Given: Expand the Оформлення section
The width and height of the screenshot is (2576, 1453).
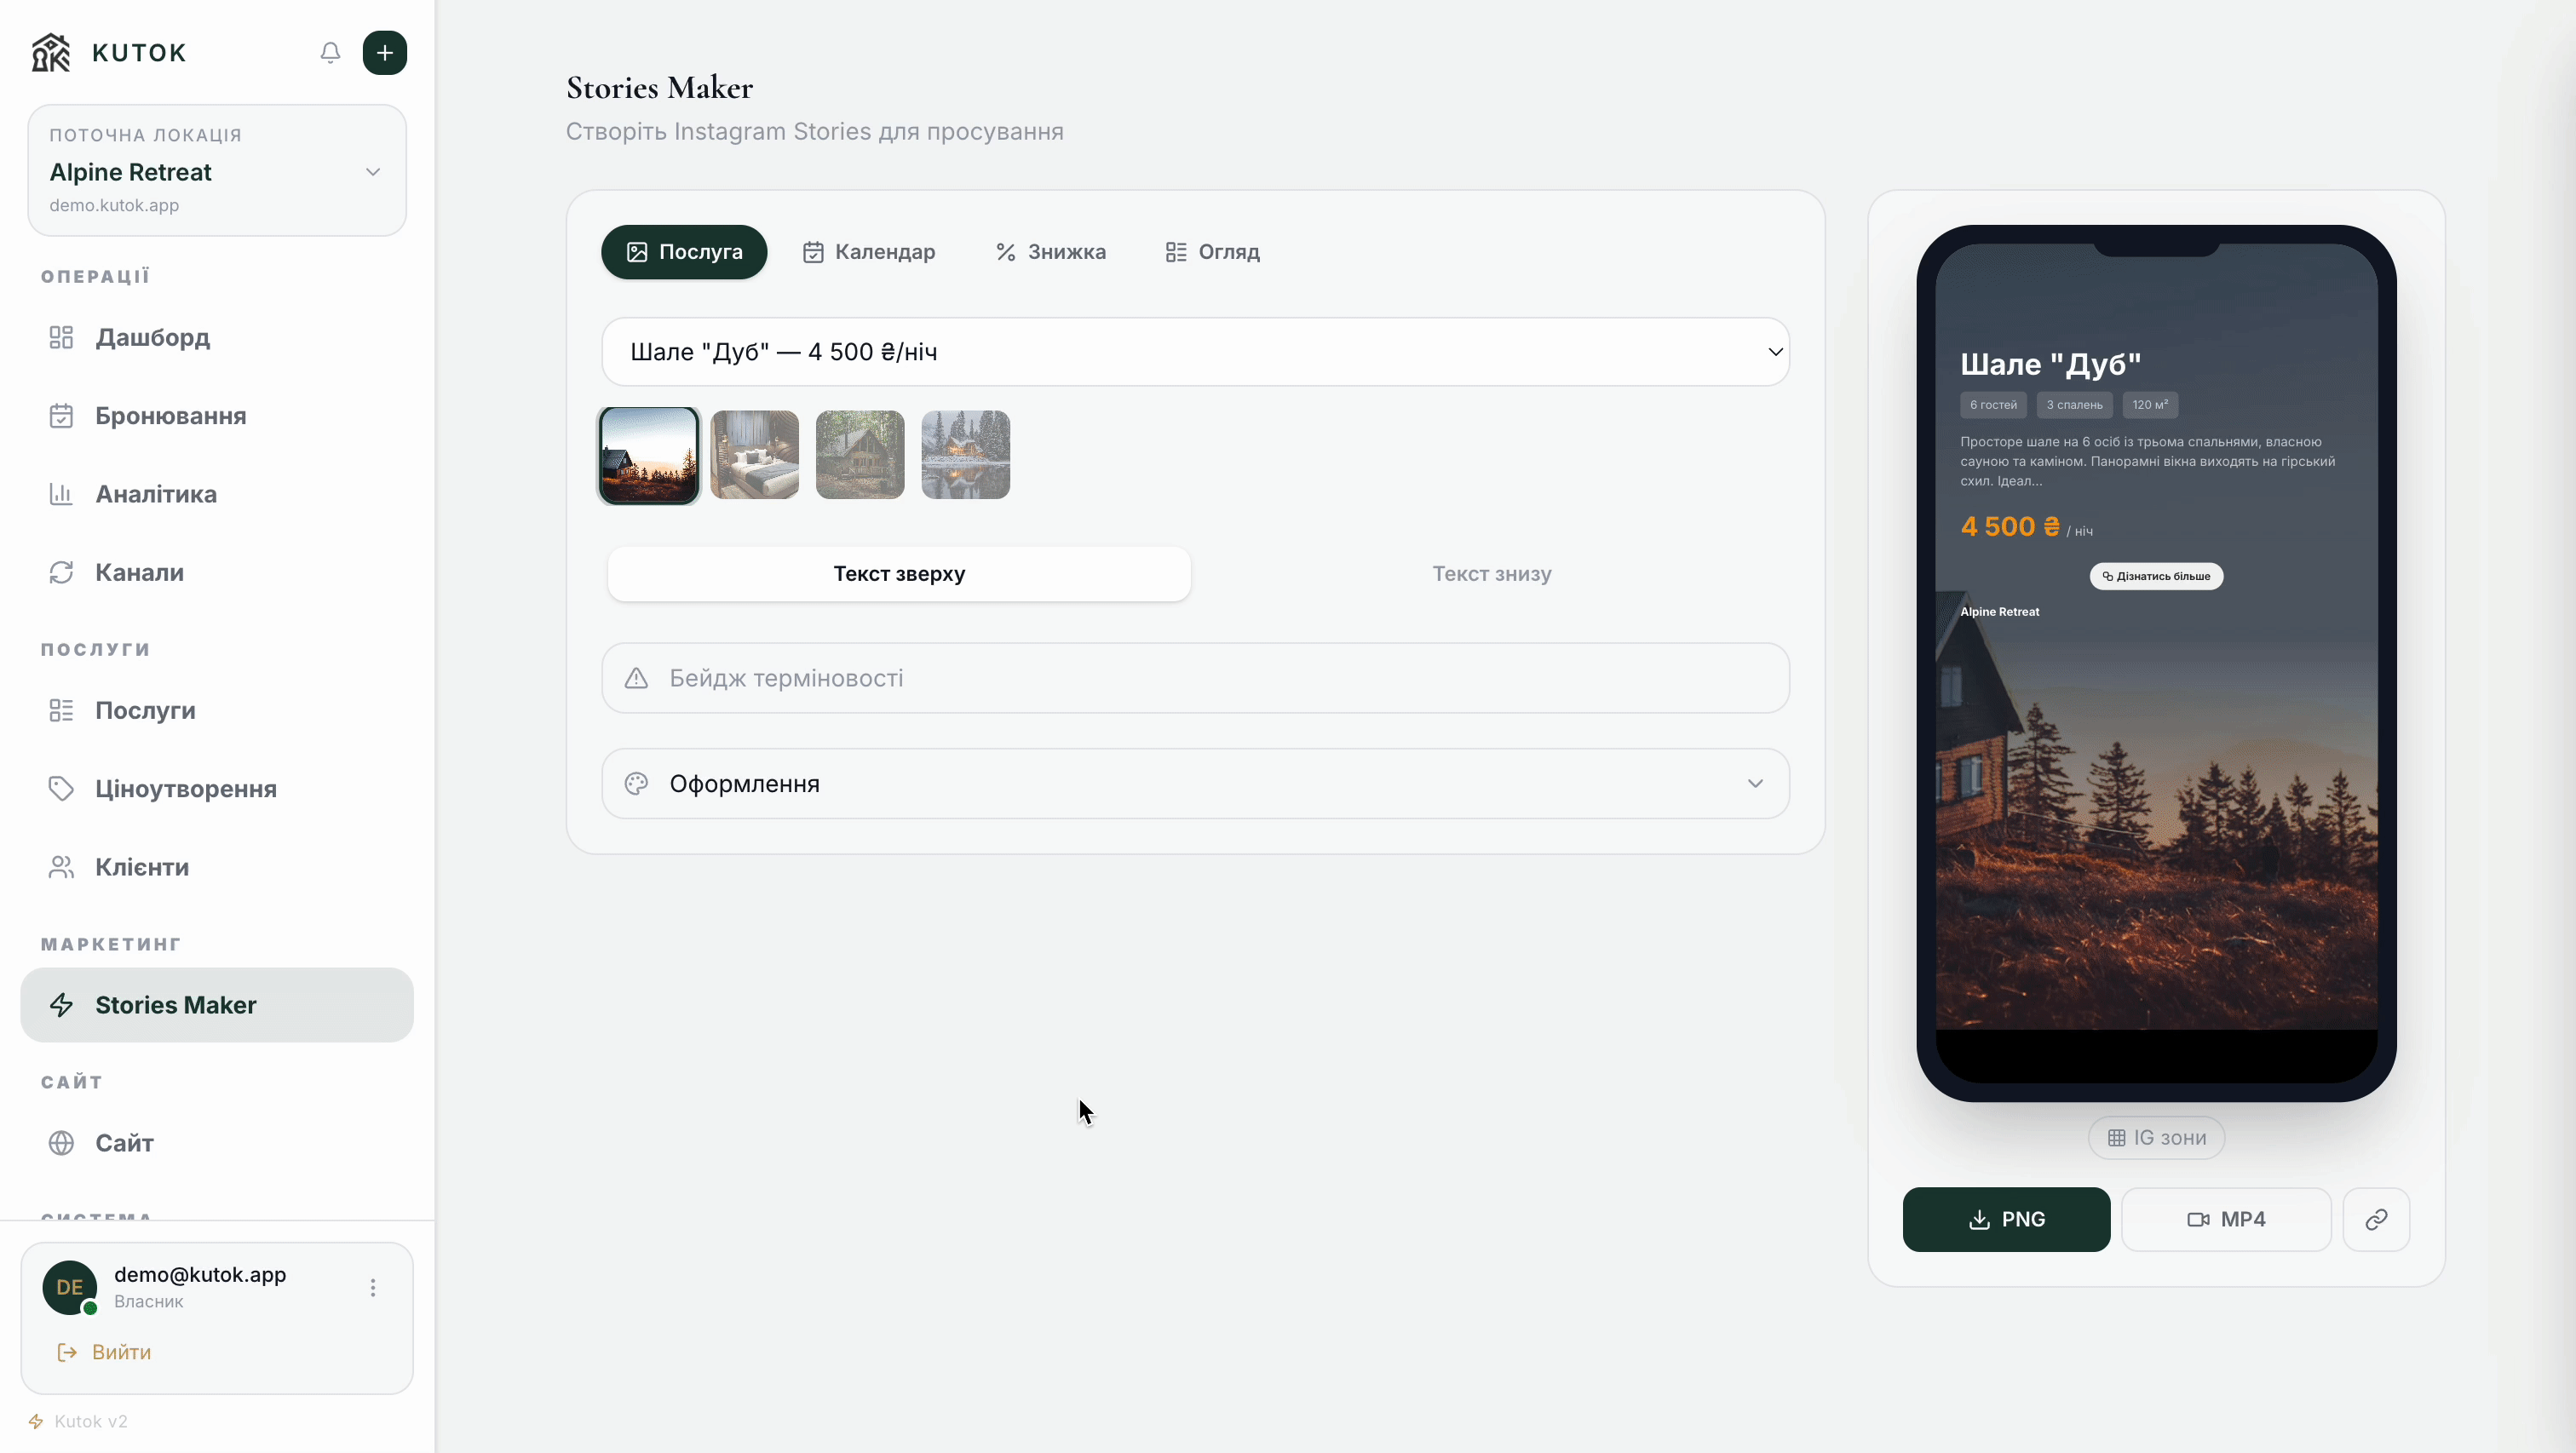Looking at the screenshot, I should click(x=1195, y=784).
